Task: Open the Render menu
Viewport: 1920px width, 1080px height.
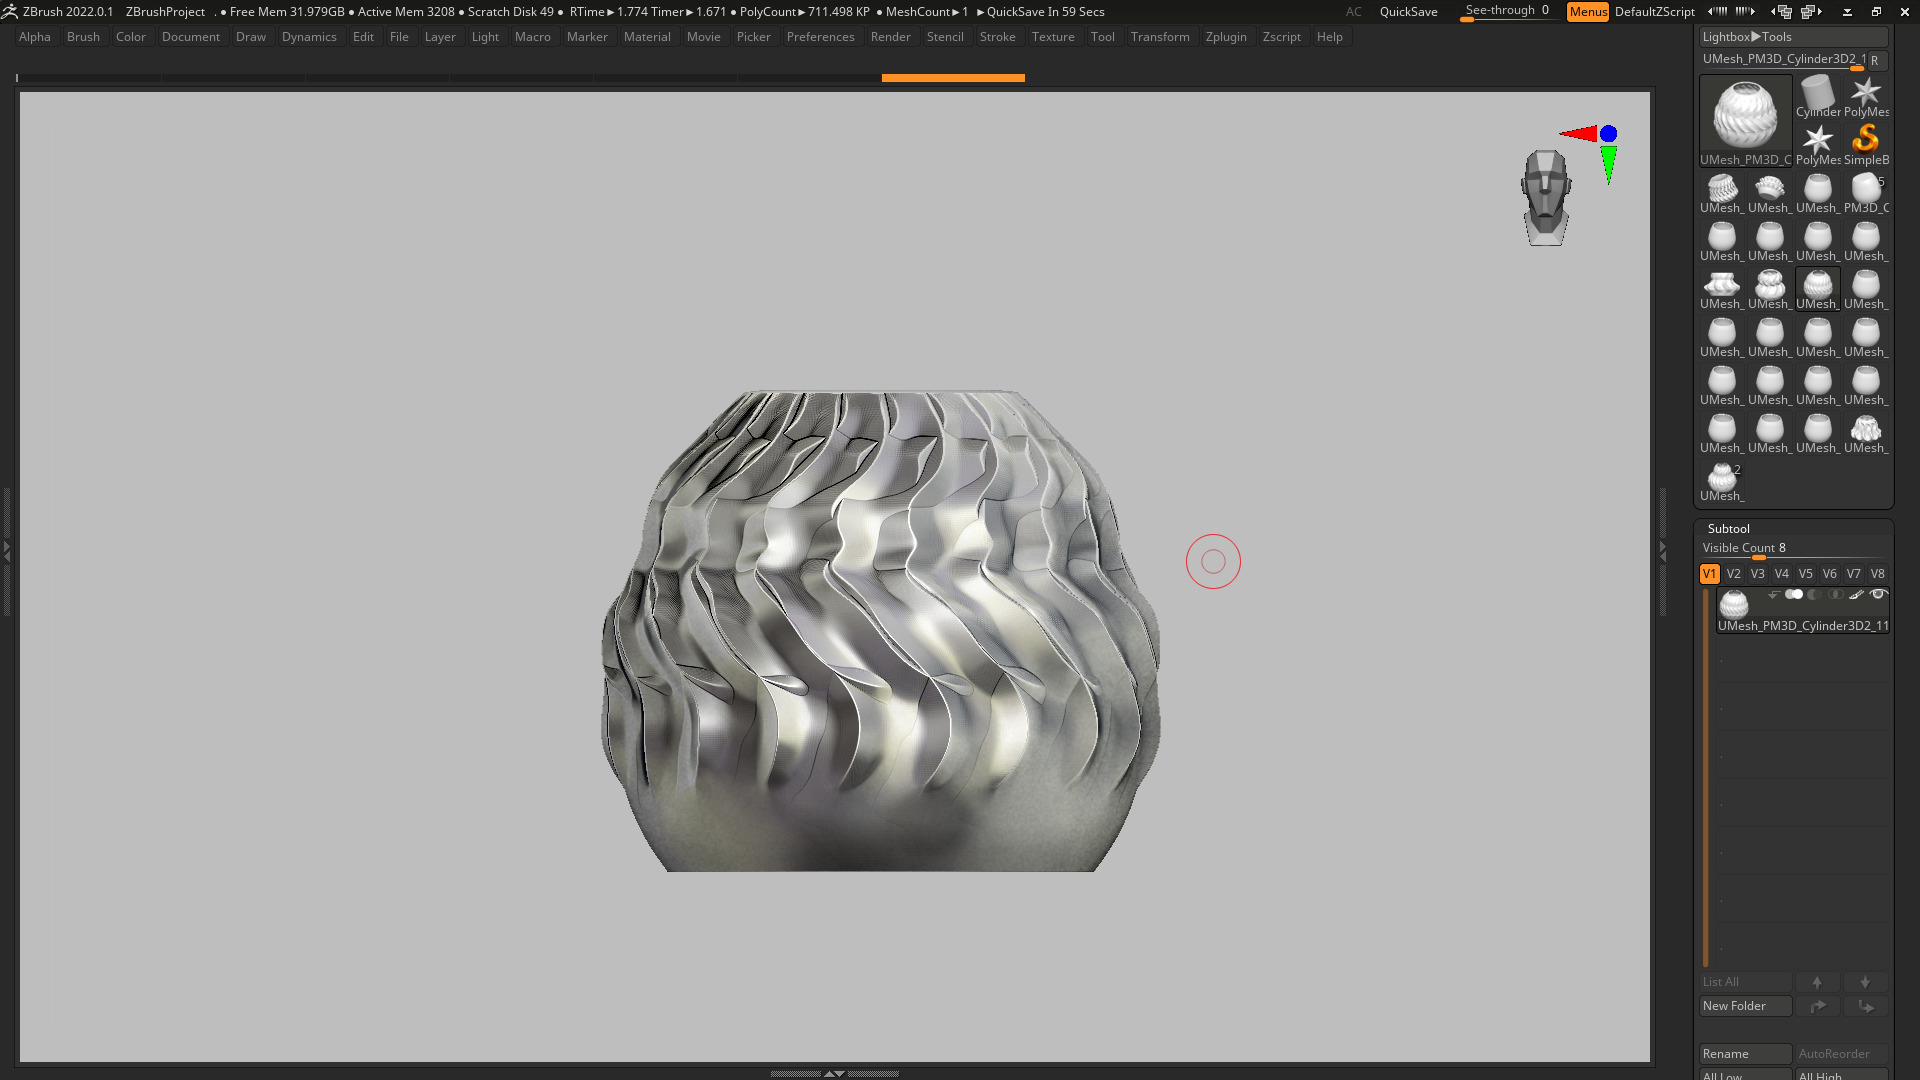Action: (x=890, y=37)
